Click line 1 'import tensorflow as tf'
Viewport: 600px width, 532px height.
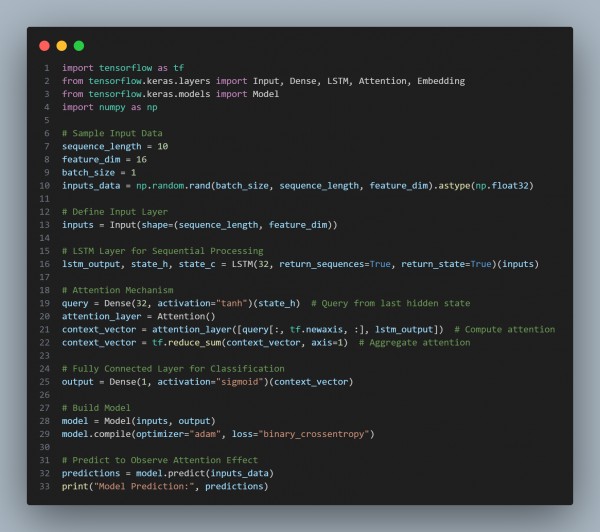(x=123, y=68)
